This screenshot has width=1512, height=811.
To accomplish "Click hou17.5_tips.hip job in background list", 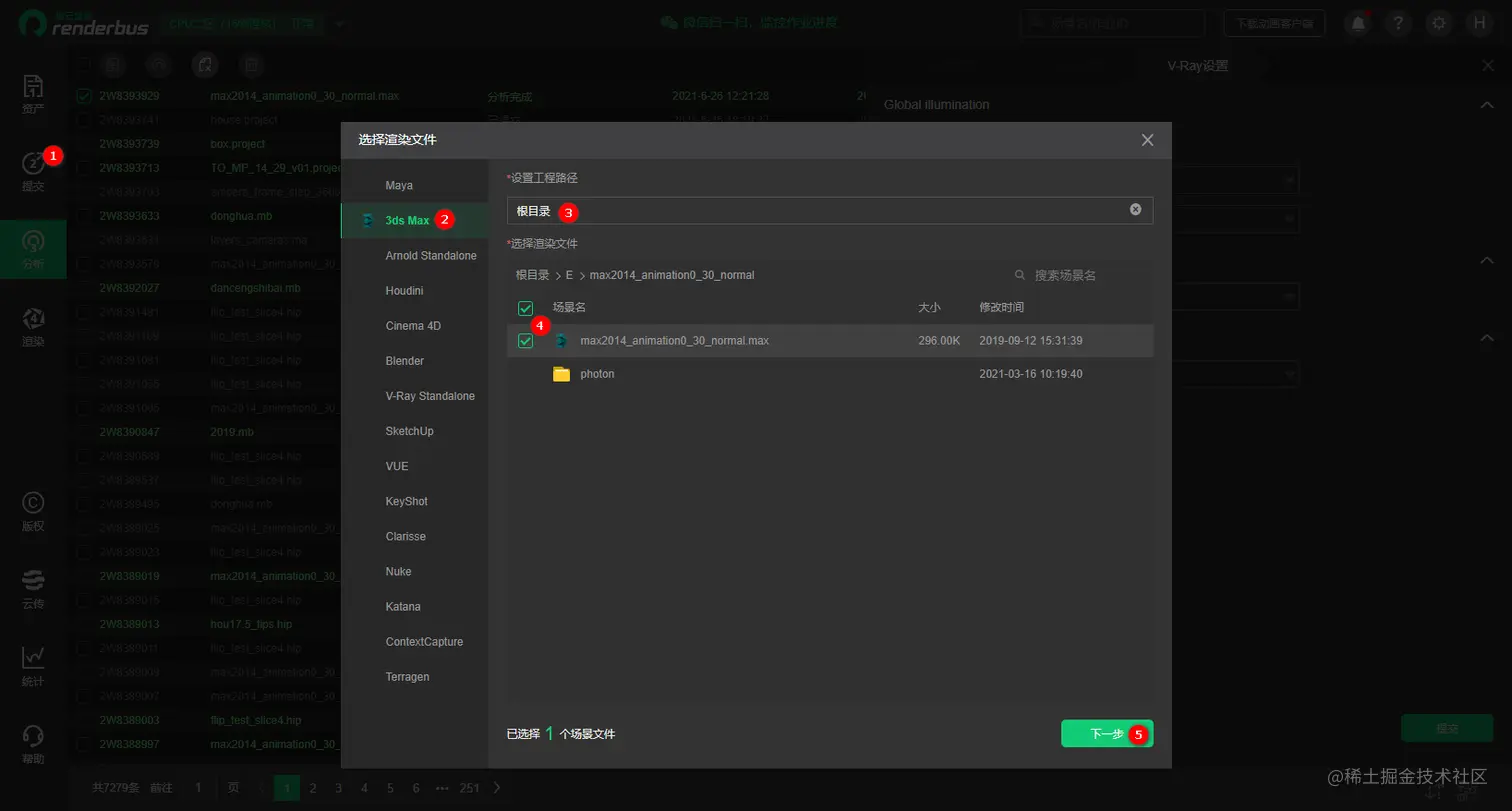I will tap(251, 624).
